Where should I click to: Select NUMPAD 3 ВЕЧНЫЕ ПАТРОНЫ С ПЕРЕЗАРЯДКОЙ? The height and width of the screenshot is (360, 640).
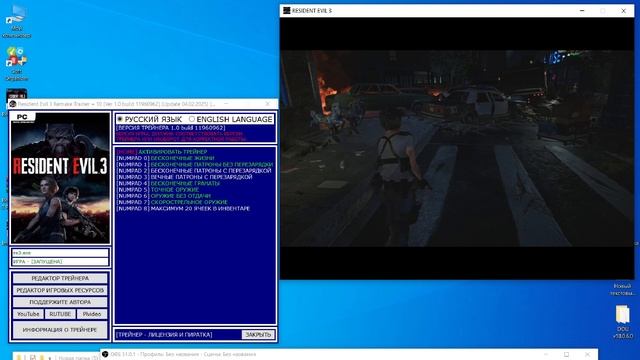pyautogui.click(x=184, y=177)
